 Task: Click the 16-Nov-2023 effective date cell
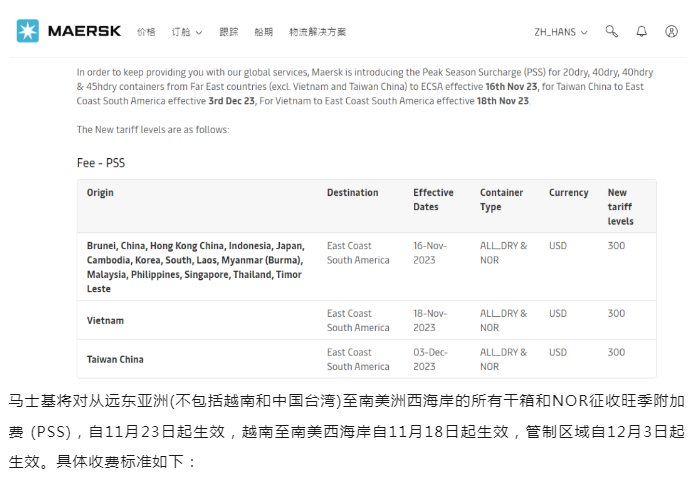(430, 253)
